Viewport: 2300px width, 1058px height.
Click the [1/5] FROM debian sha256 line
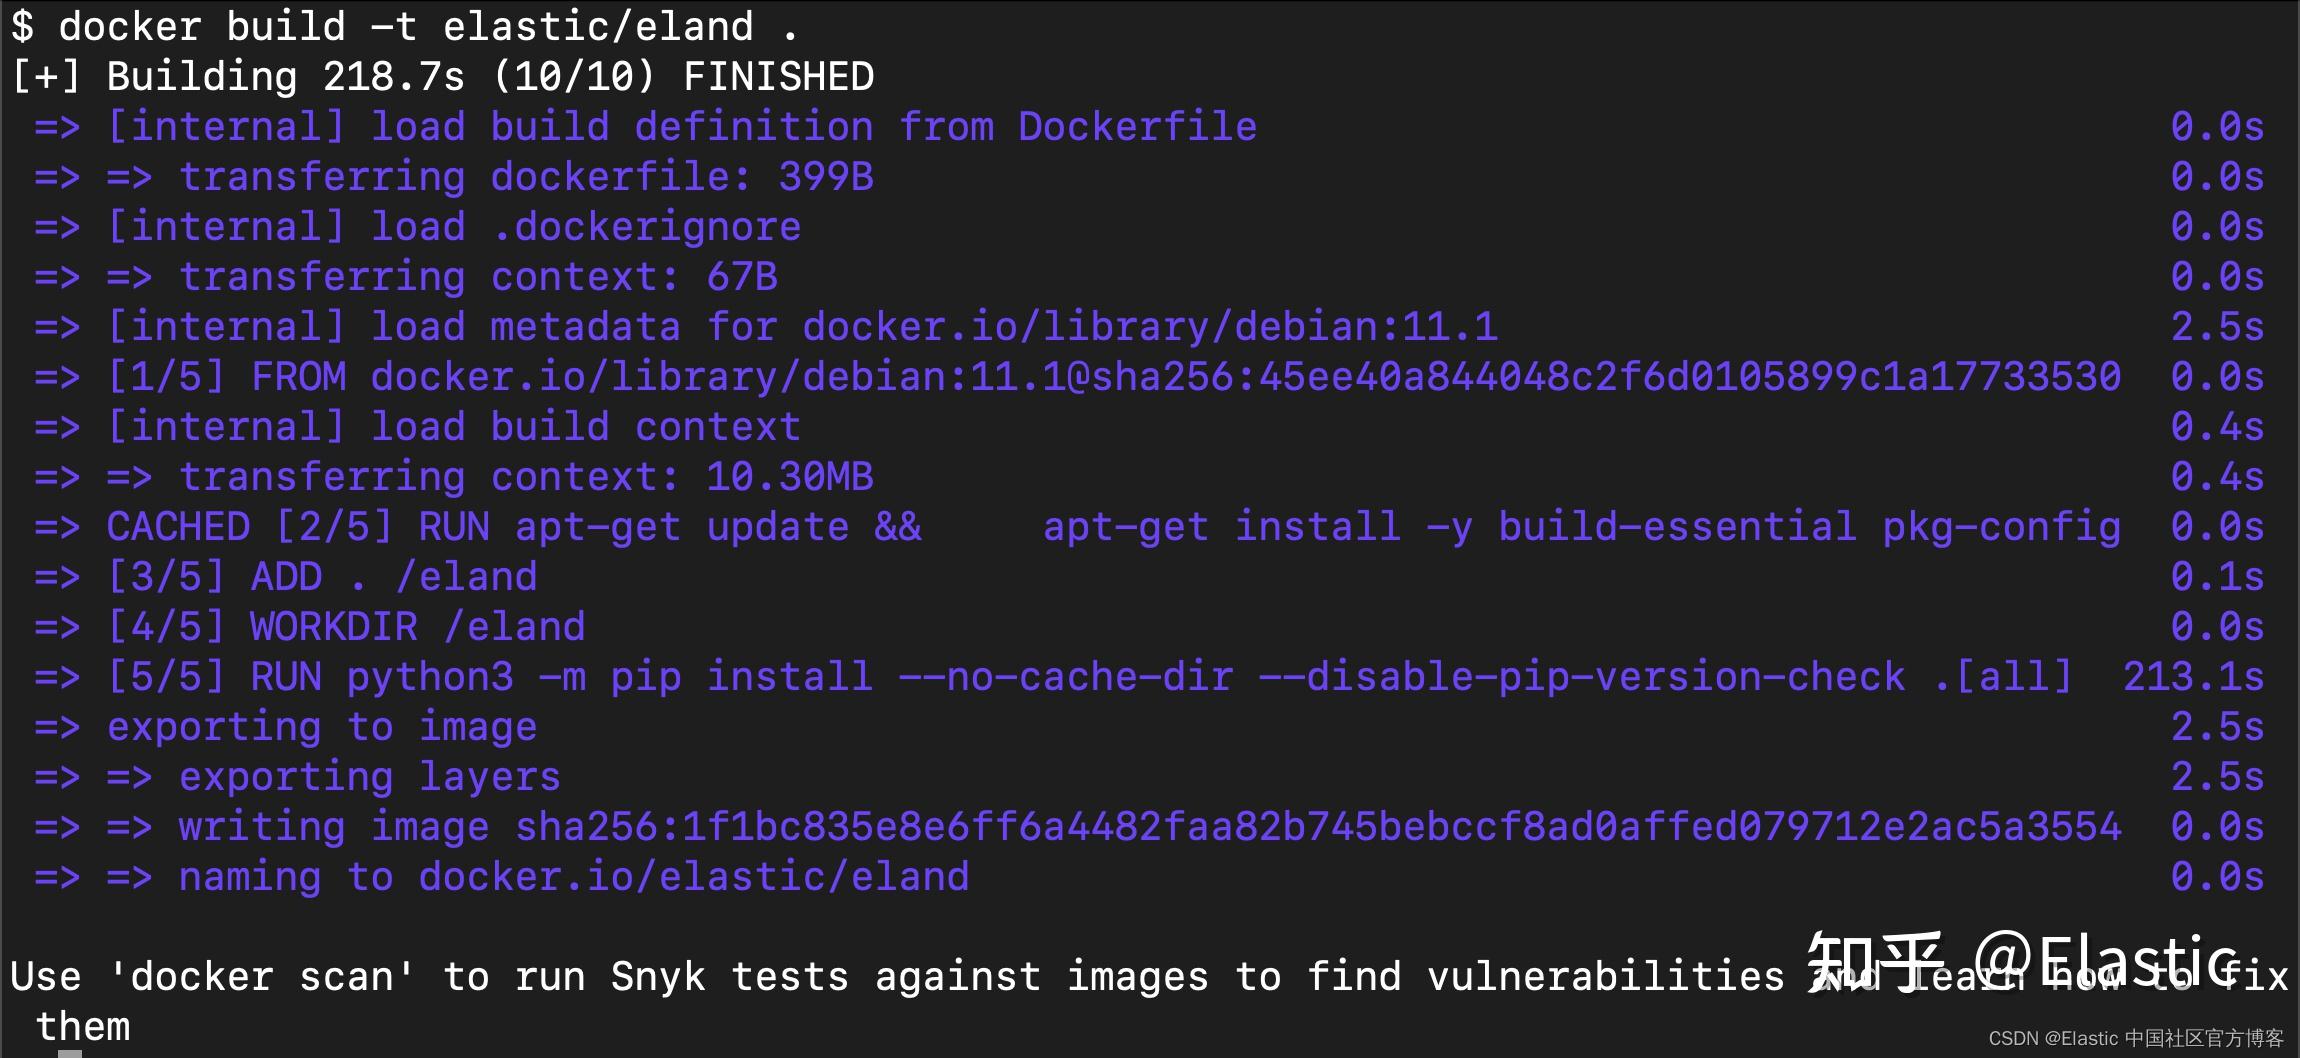pyautogui.click(x=1112, y=377)
